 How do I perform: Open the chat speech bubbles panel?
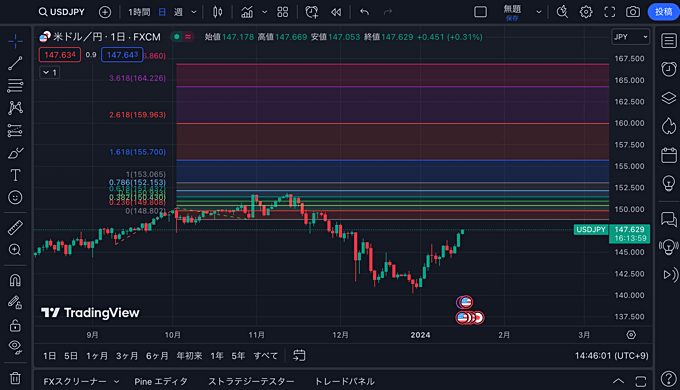pos(669,219)
